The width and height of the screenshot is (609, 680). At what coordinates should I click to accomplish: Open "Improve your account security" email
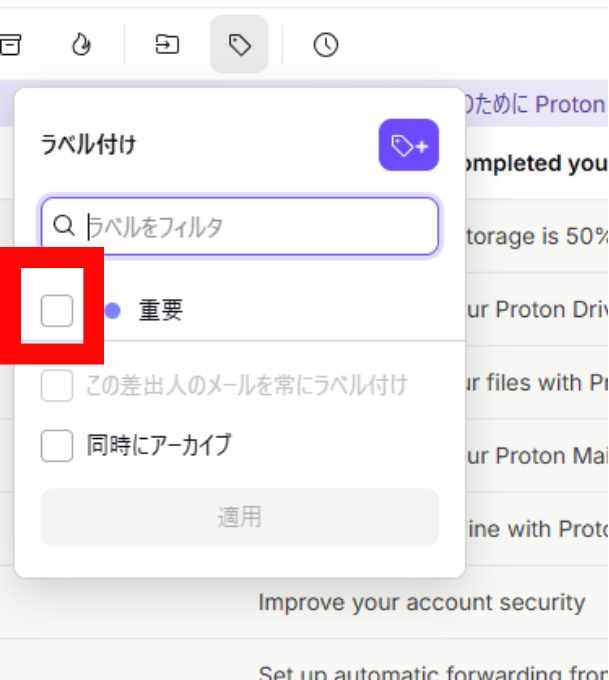click(422, 602)
